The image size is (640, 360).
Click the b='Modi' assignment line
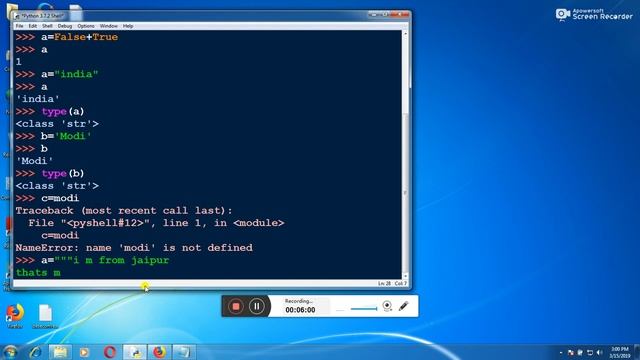(x=53, y=136)
